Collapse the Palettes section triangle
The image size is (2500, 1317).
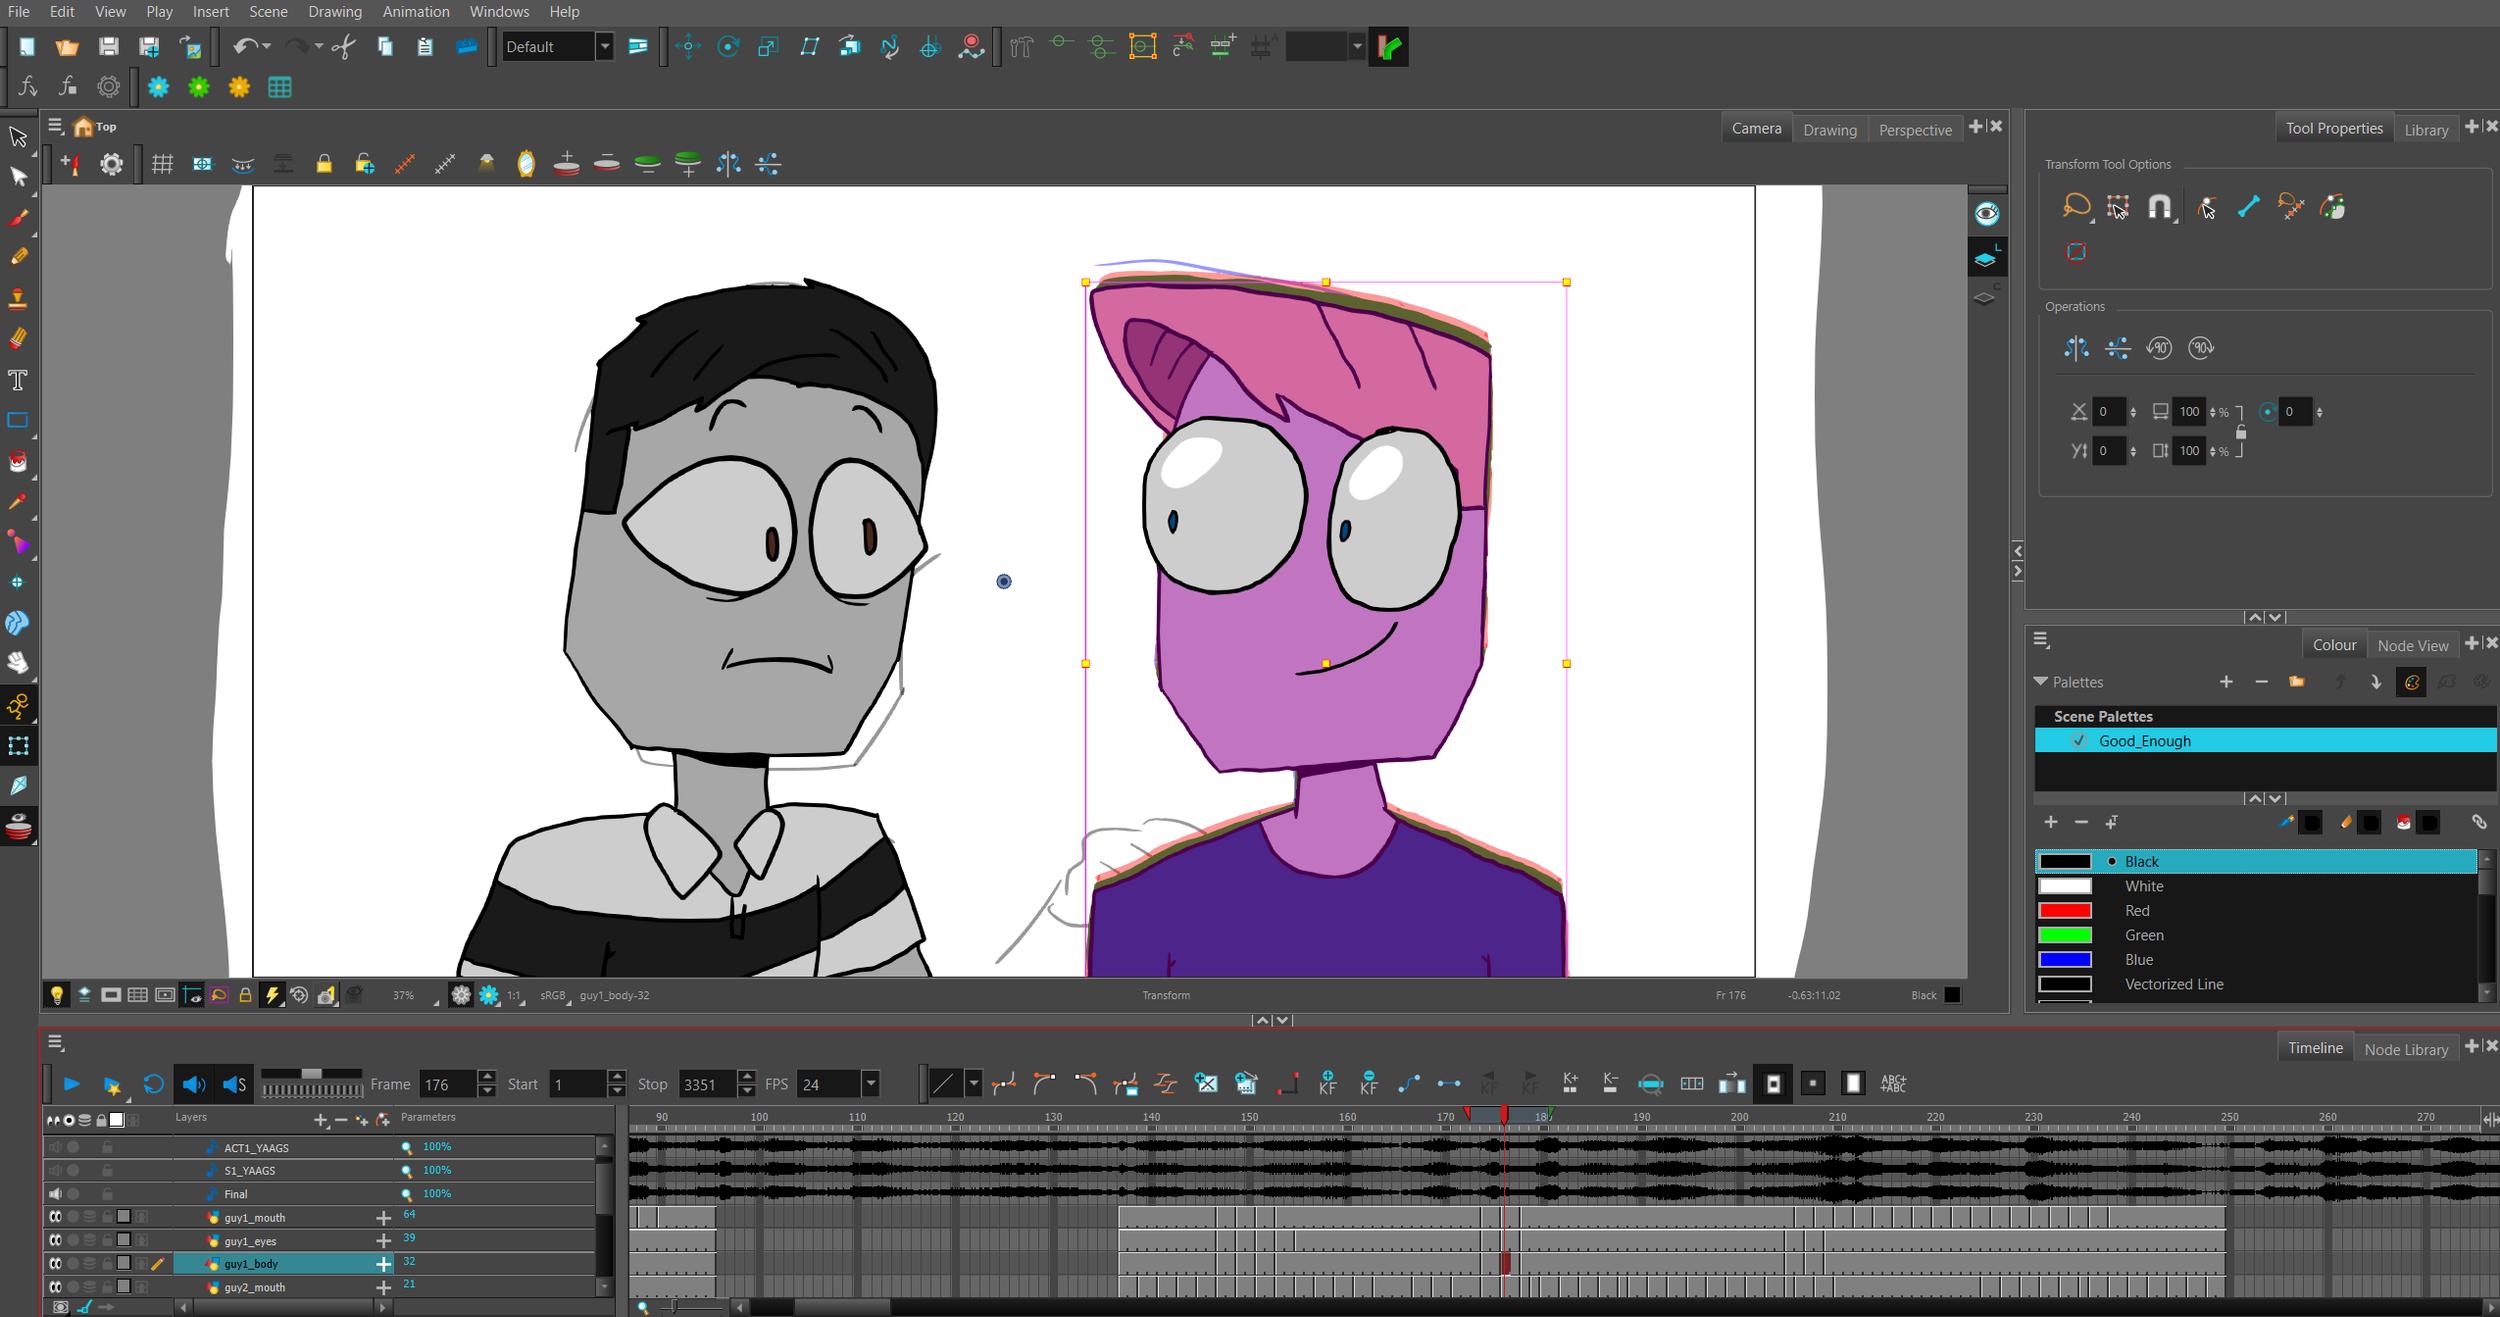[x=2041, y=681]
